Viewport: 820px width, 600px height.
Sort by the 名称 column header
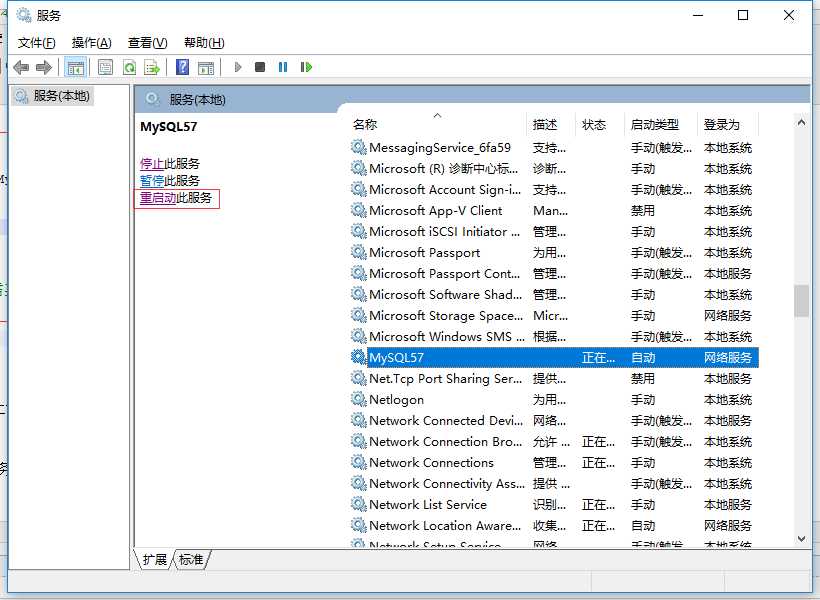(x=438, y=124)
